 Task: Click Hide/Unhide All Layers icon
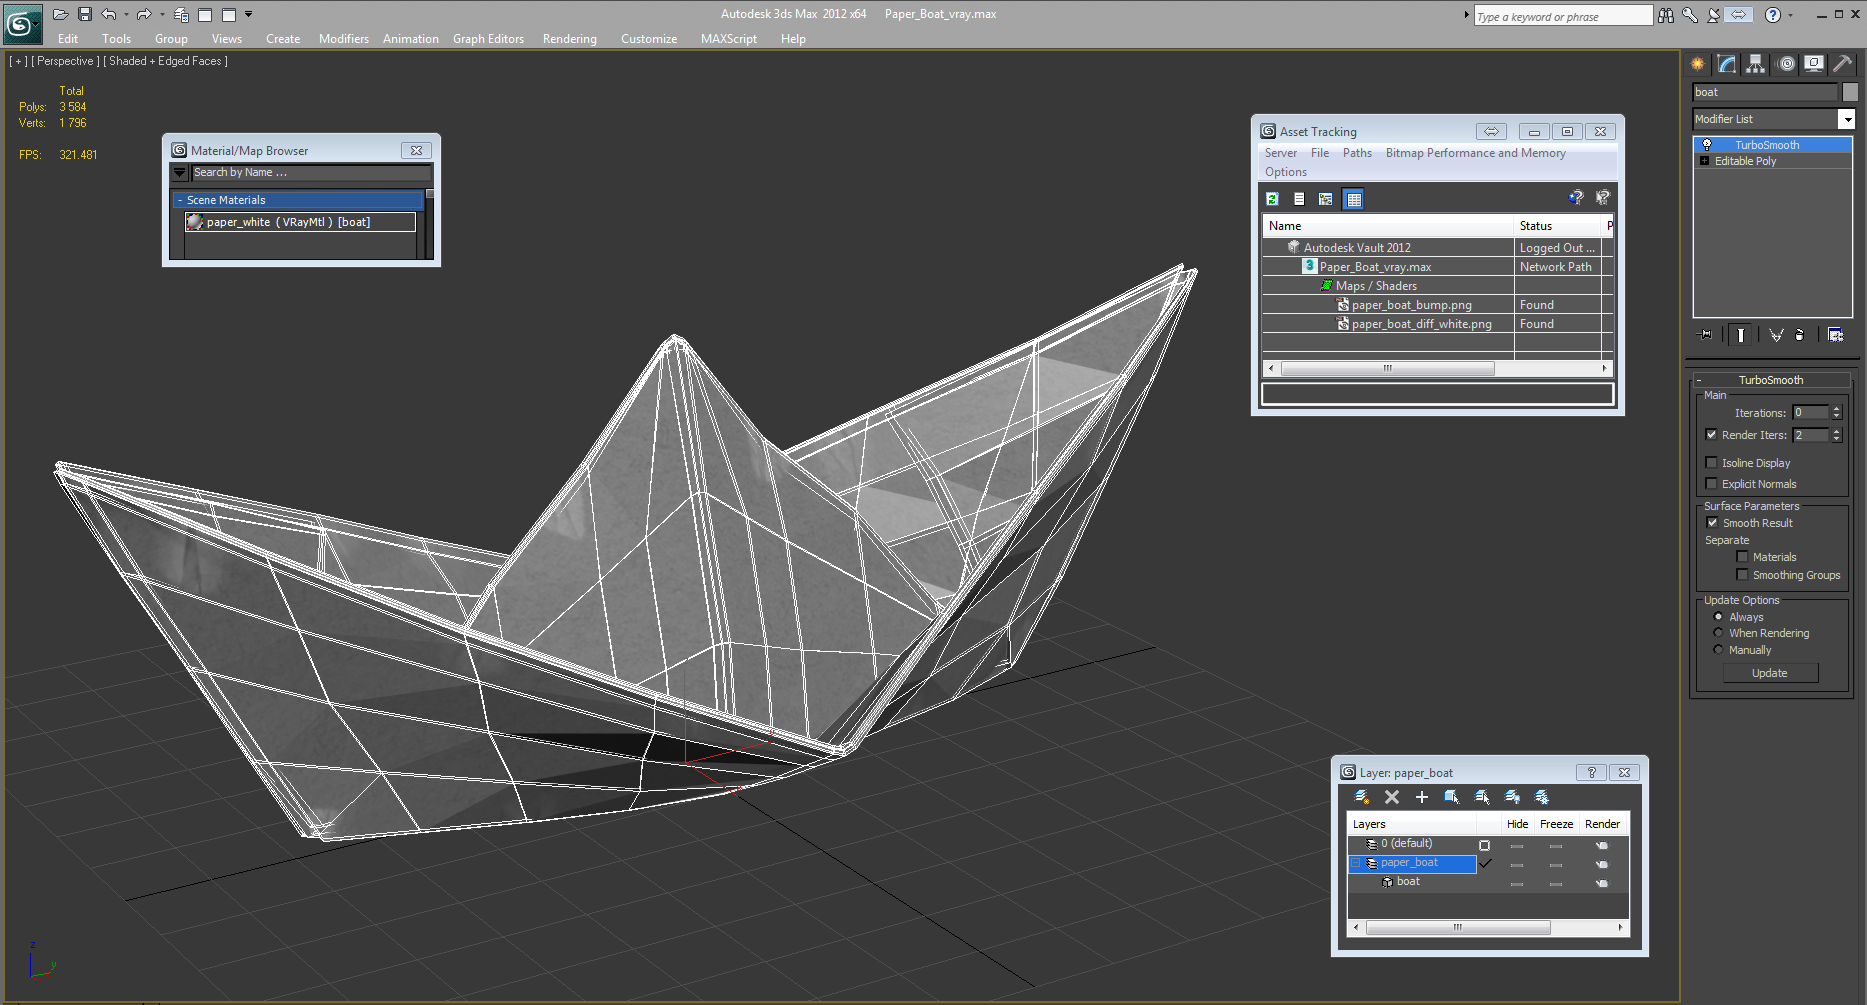tap(1512, 797)
